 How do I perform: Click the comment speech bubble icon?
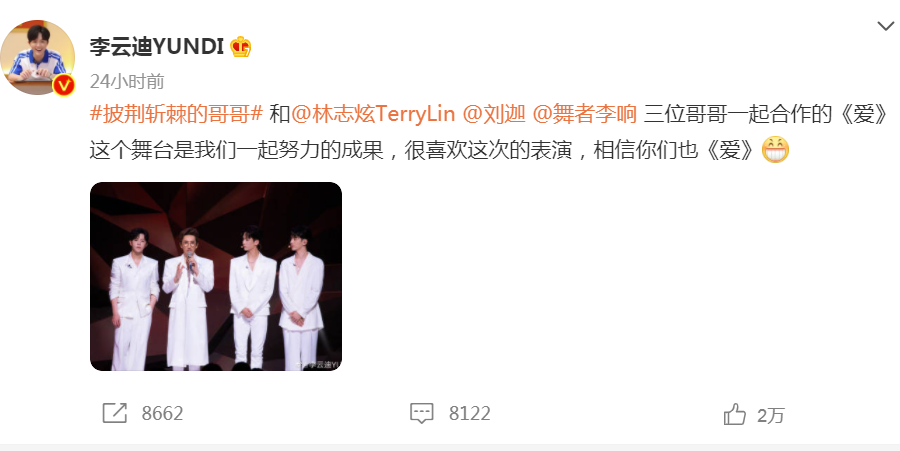click(421, 413)
